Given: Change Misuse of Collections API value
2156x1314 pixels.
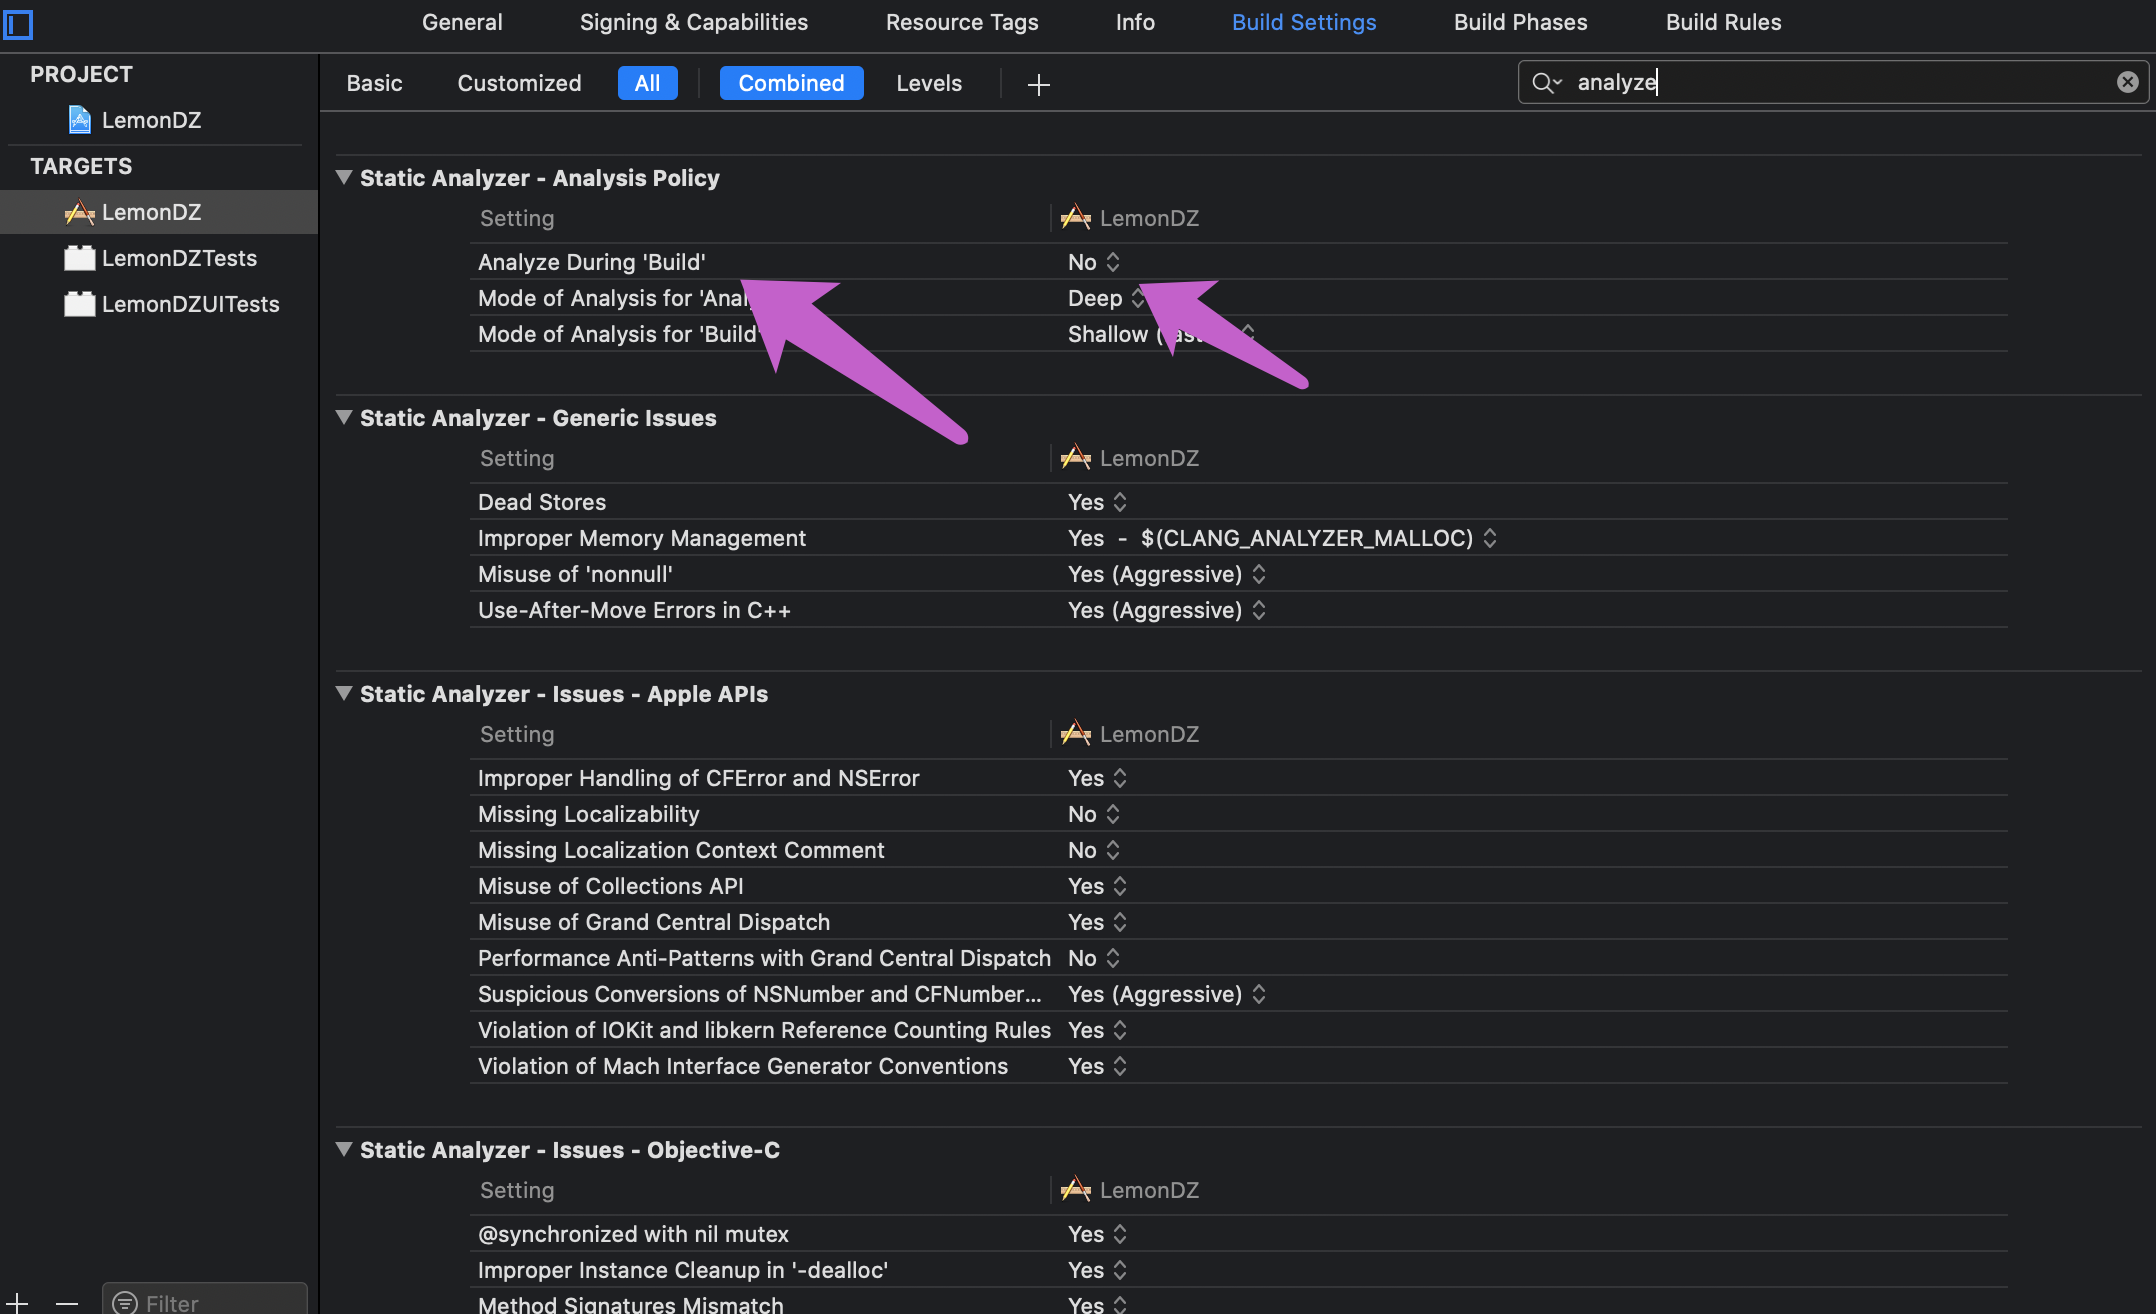Looking at the screenshot, I should point(1097,886).
